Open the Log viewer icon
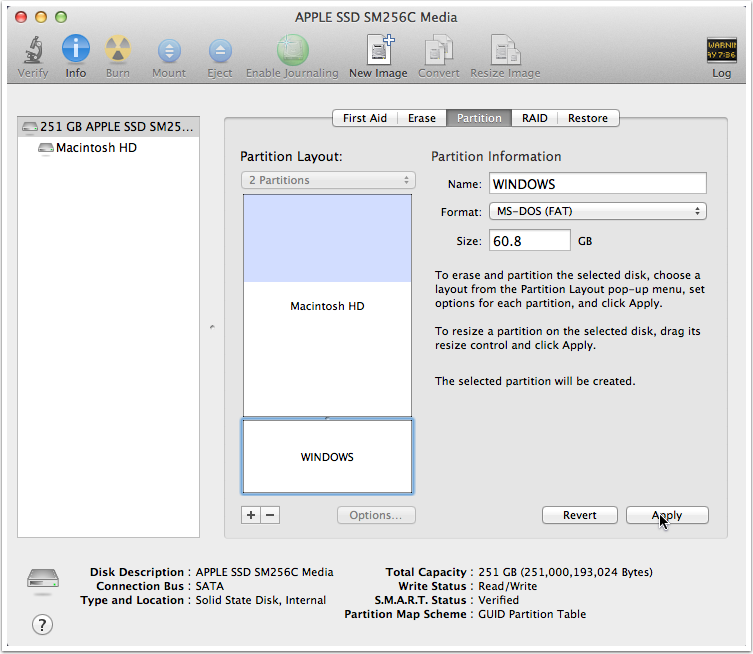Viewport: 753px width, 654px height. tap(721, 50)
